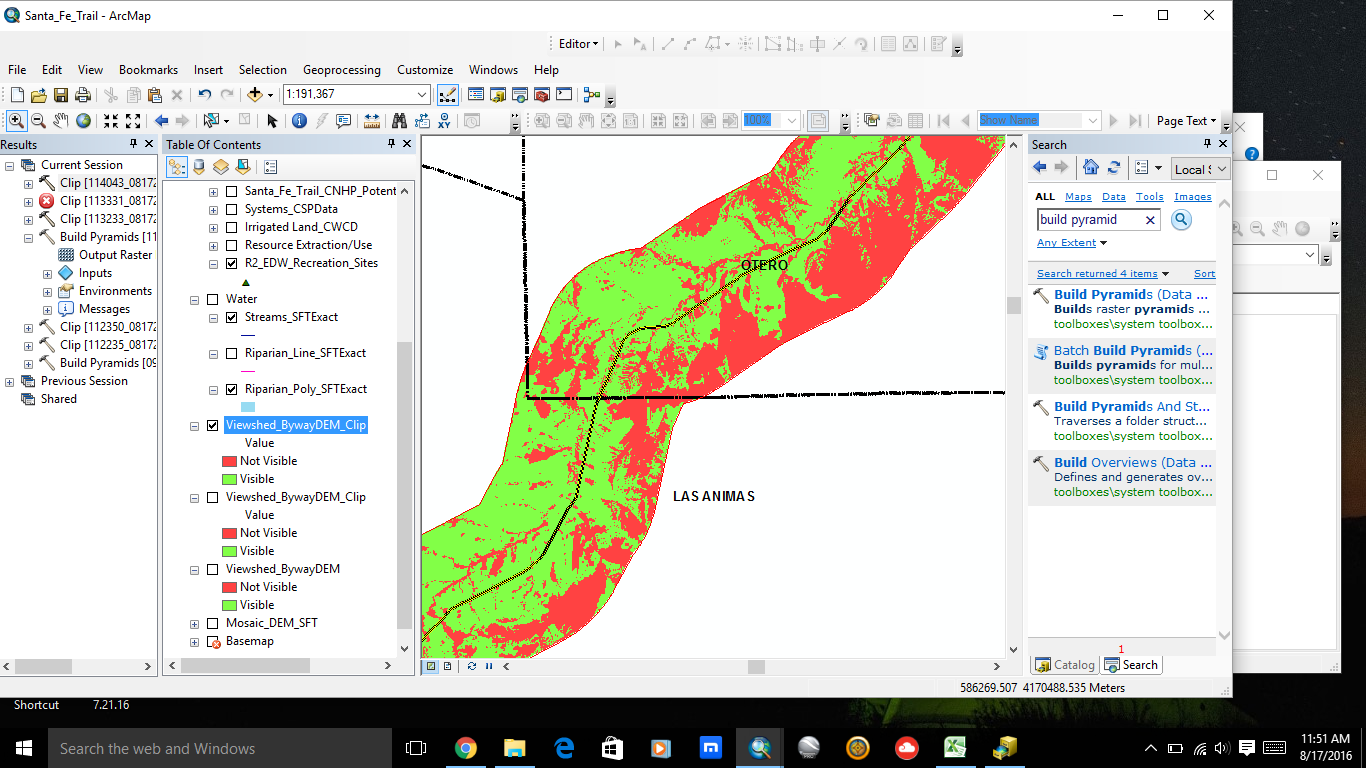The image size is (1366, 768).
Task: Click the red Not Visible color swatch
Action: pyautogui.click(x=229, y=461)
